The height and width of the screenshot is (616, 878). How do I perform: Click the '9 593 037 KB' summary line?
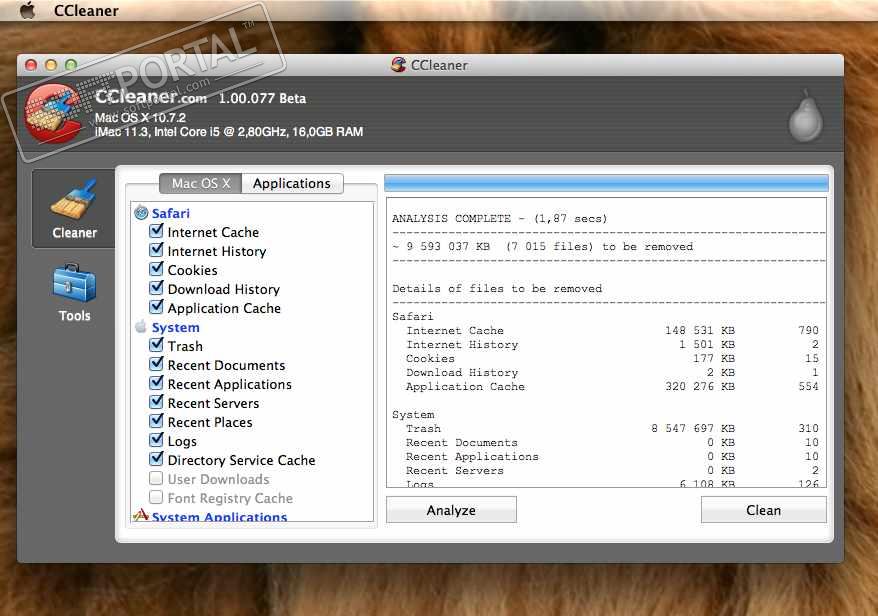[542, 246]
